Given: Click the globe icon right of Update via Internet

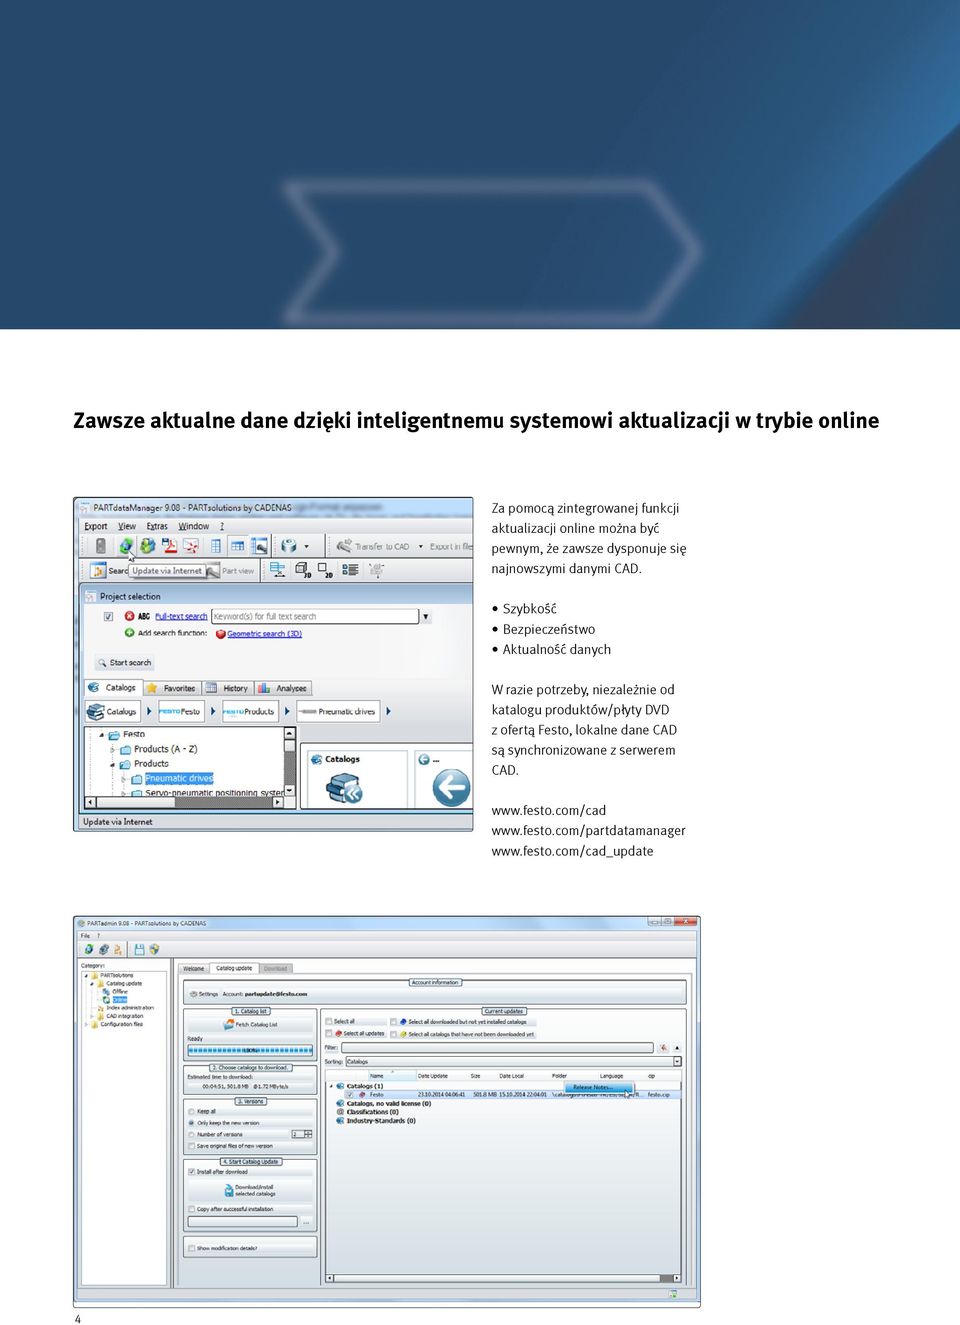Looking at the screenshot, I should coord(148,546).
